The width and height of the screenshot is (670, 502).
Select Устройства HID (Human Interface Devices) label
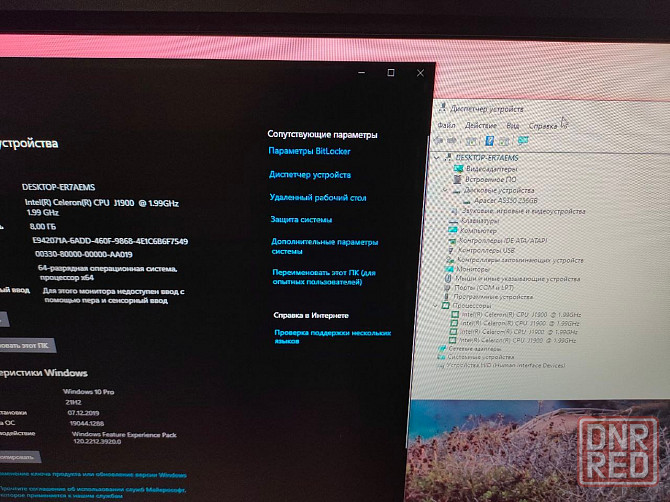coord(506,366)
